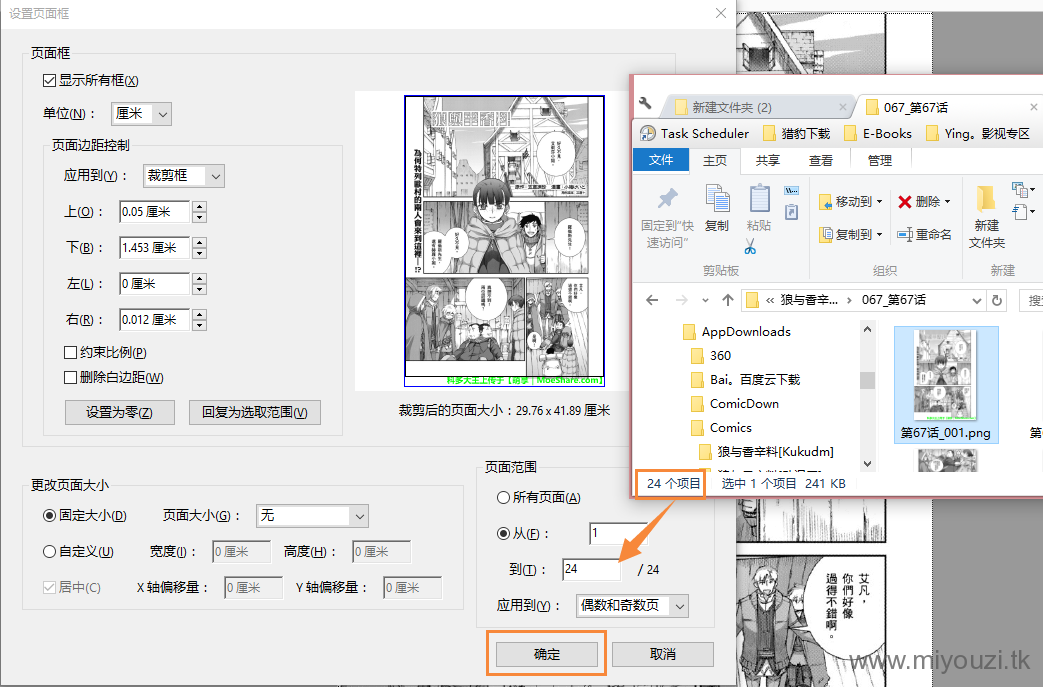Screen dimensions: 1043x687
Task: Click the 上 margin input field
Action: pos(154,212)
